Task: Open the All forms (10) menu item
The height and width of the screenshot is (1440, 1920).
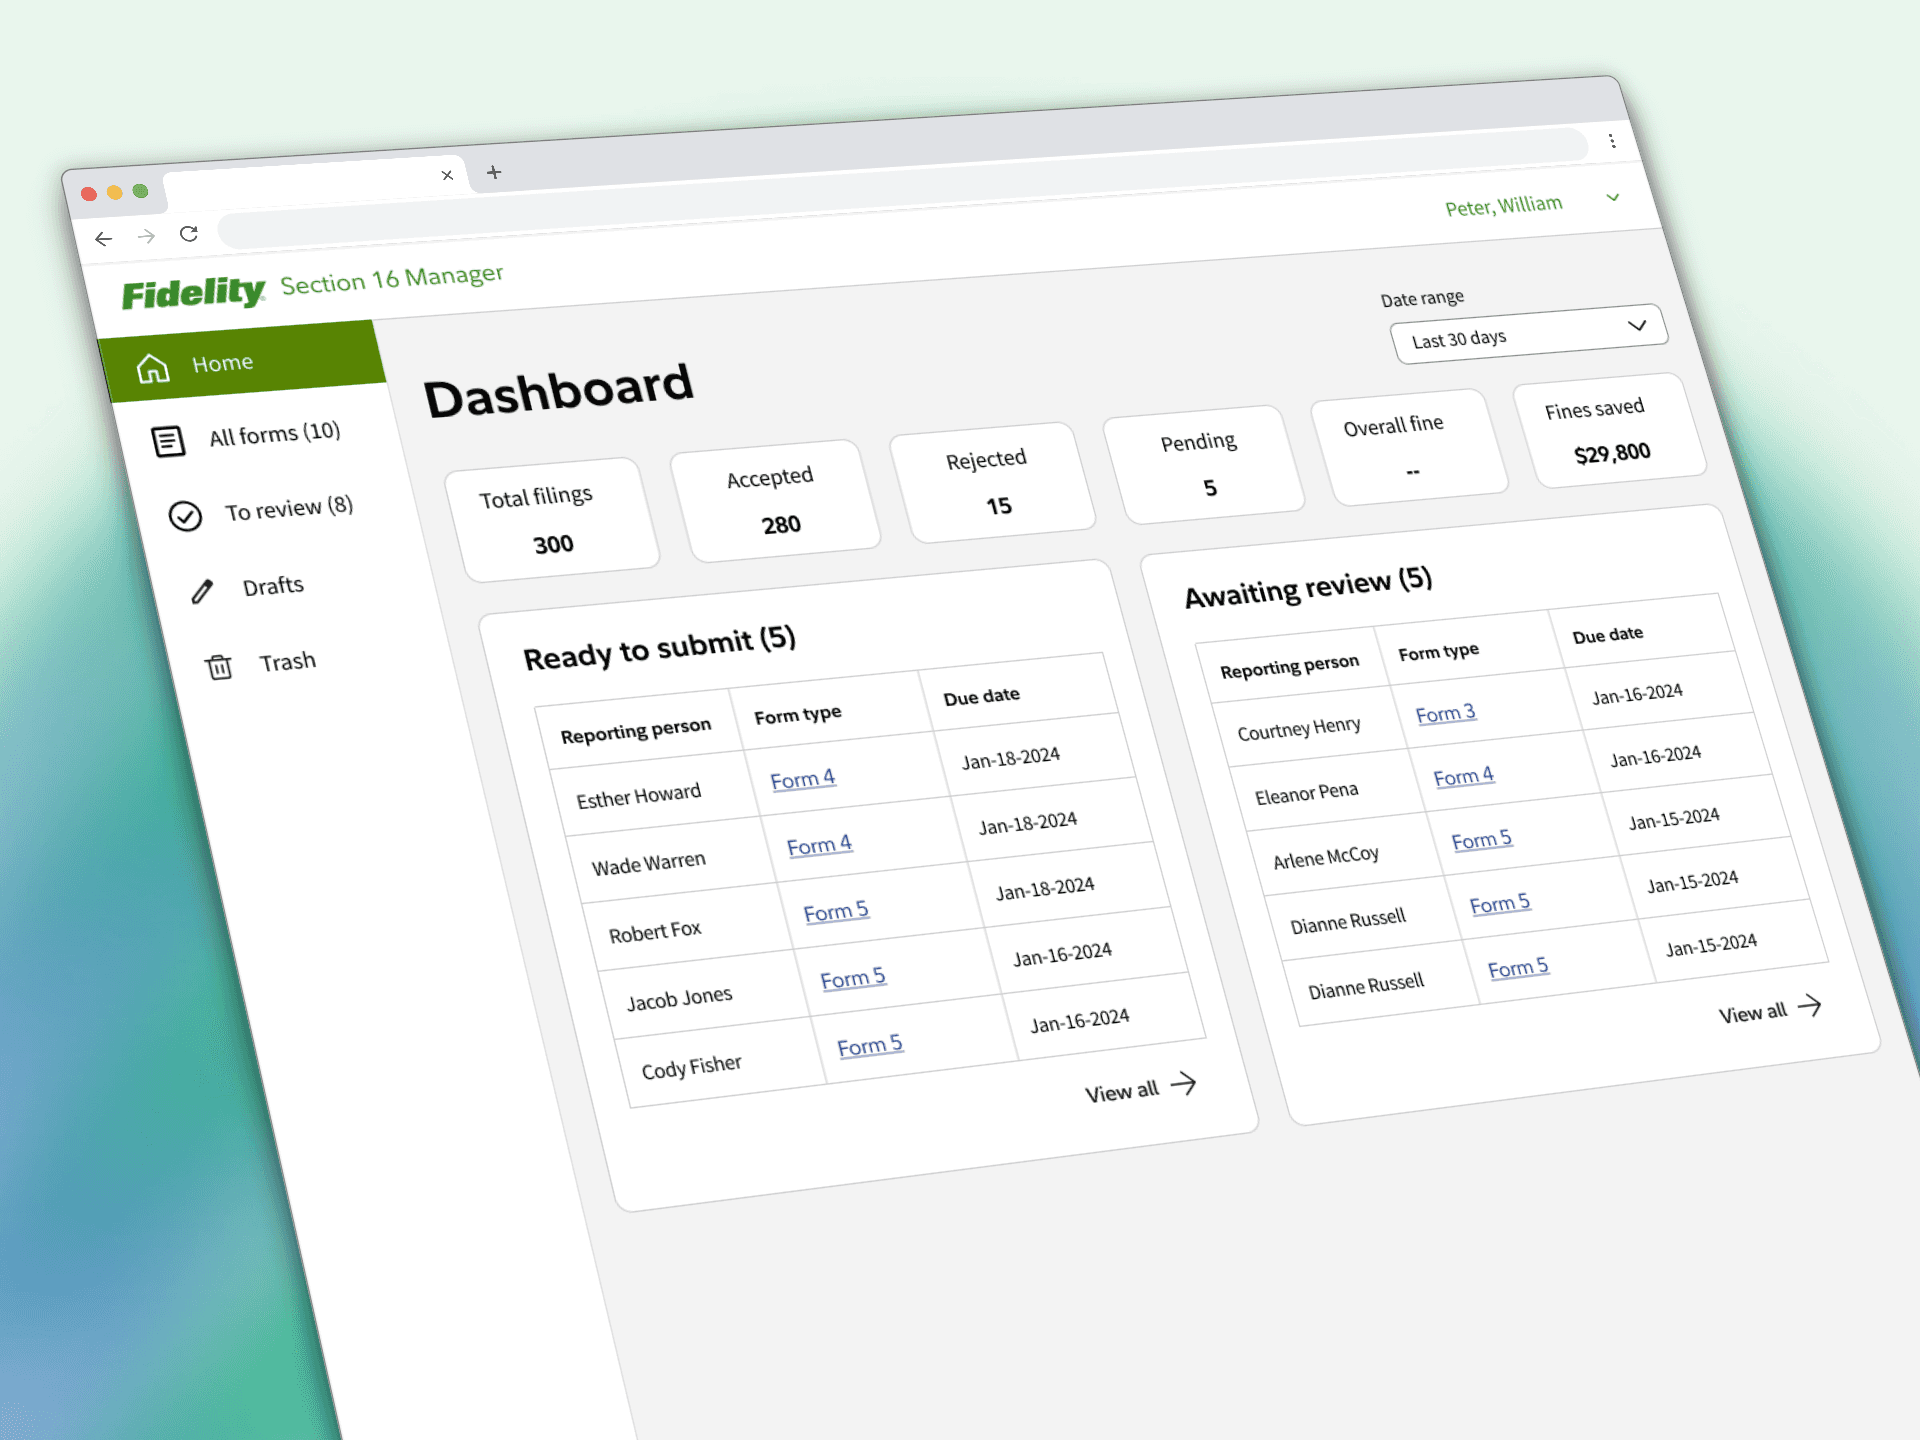Action: [x=274, y=434]
